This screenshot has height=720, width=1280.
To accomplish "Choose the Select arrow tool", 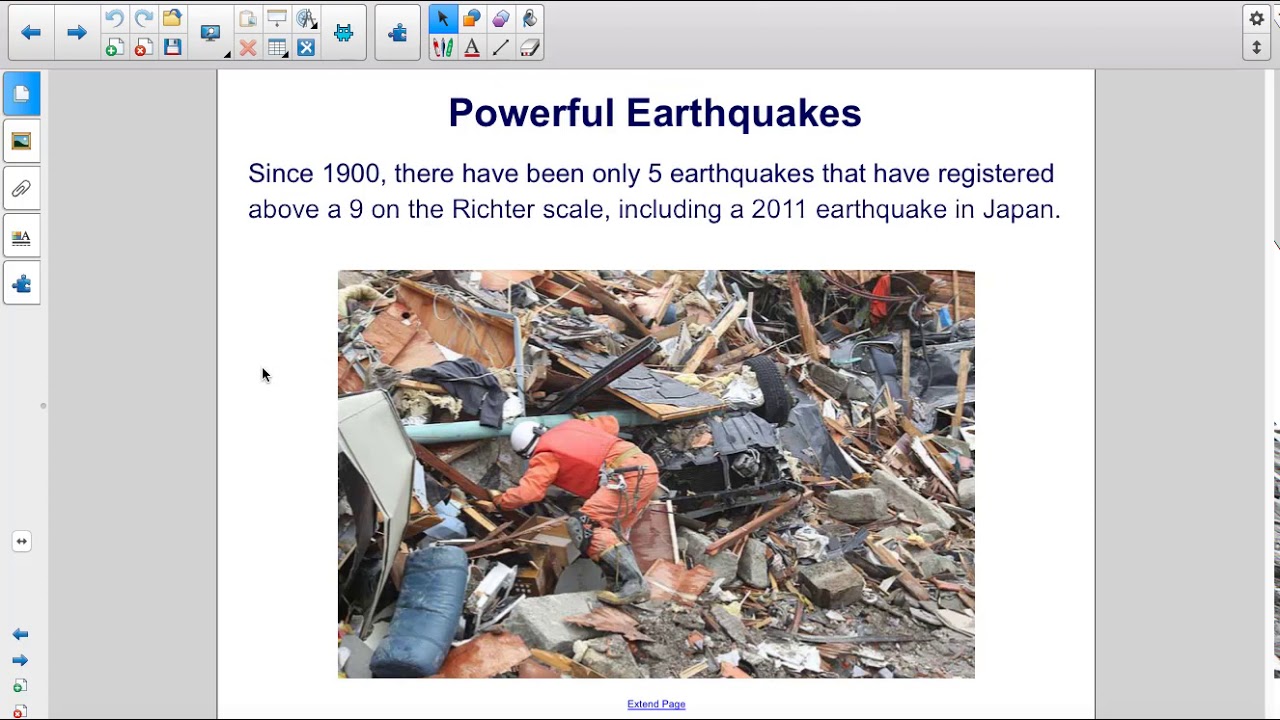I will pos(443,19).
